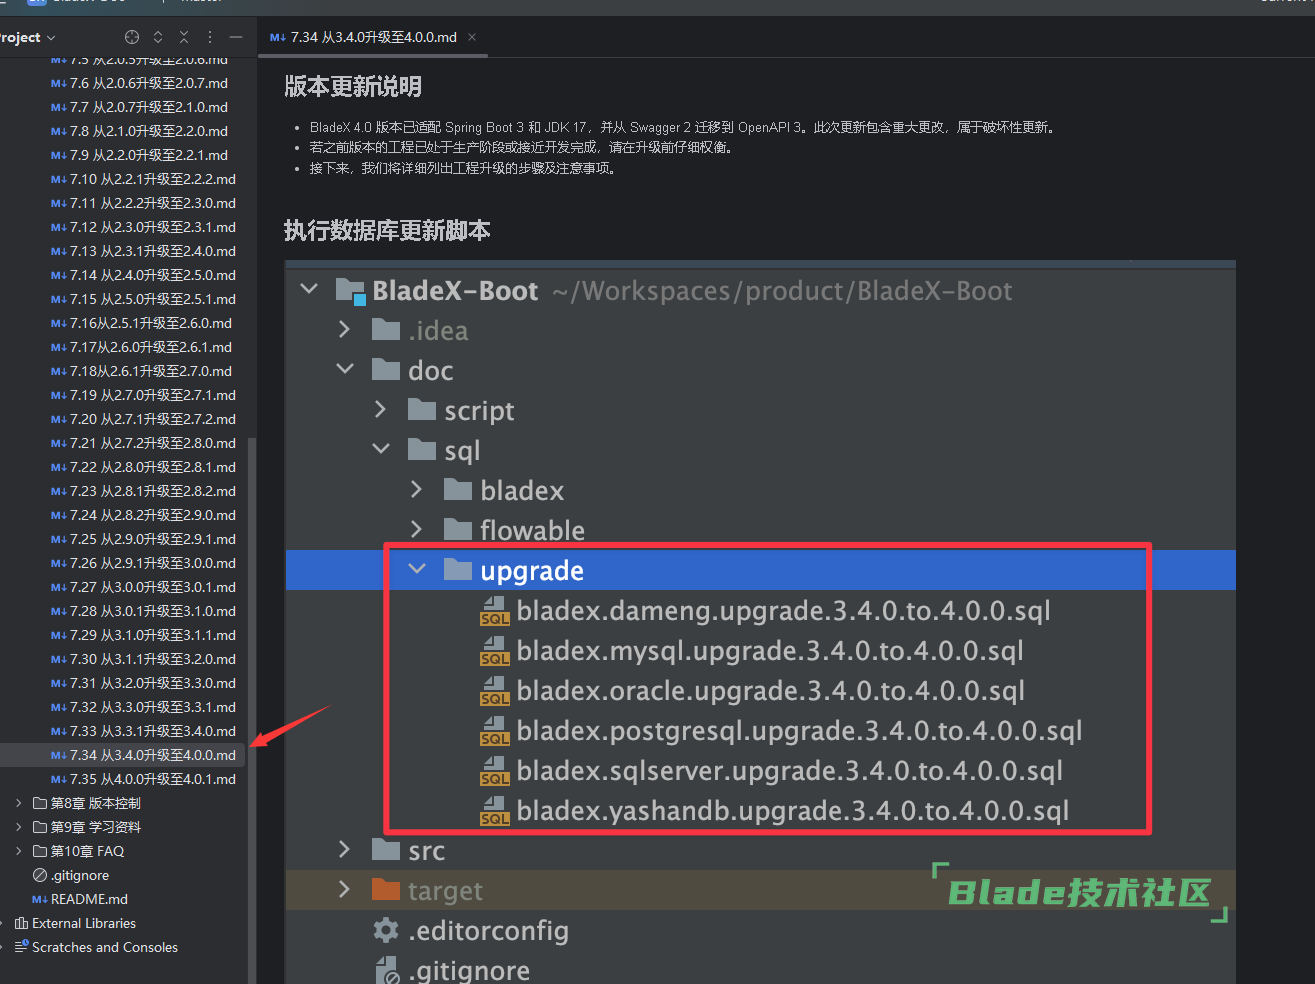Open 7.30 从3.1.1升级至3.2.0.md file
Screen dimensions: 1315x984
(x=153, y=659)
